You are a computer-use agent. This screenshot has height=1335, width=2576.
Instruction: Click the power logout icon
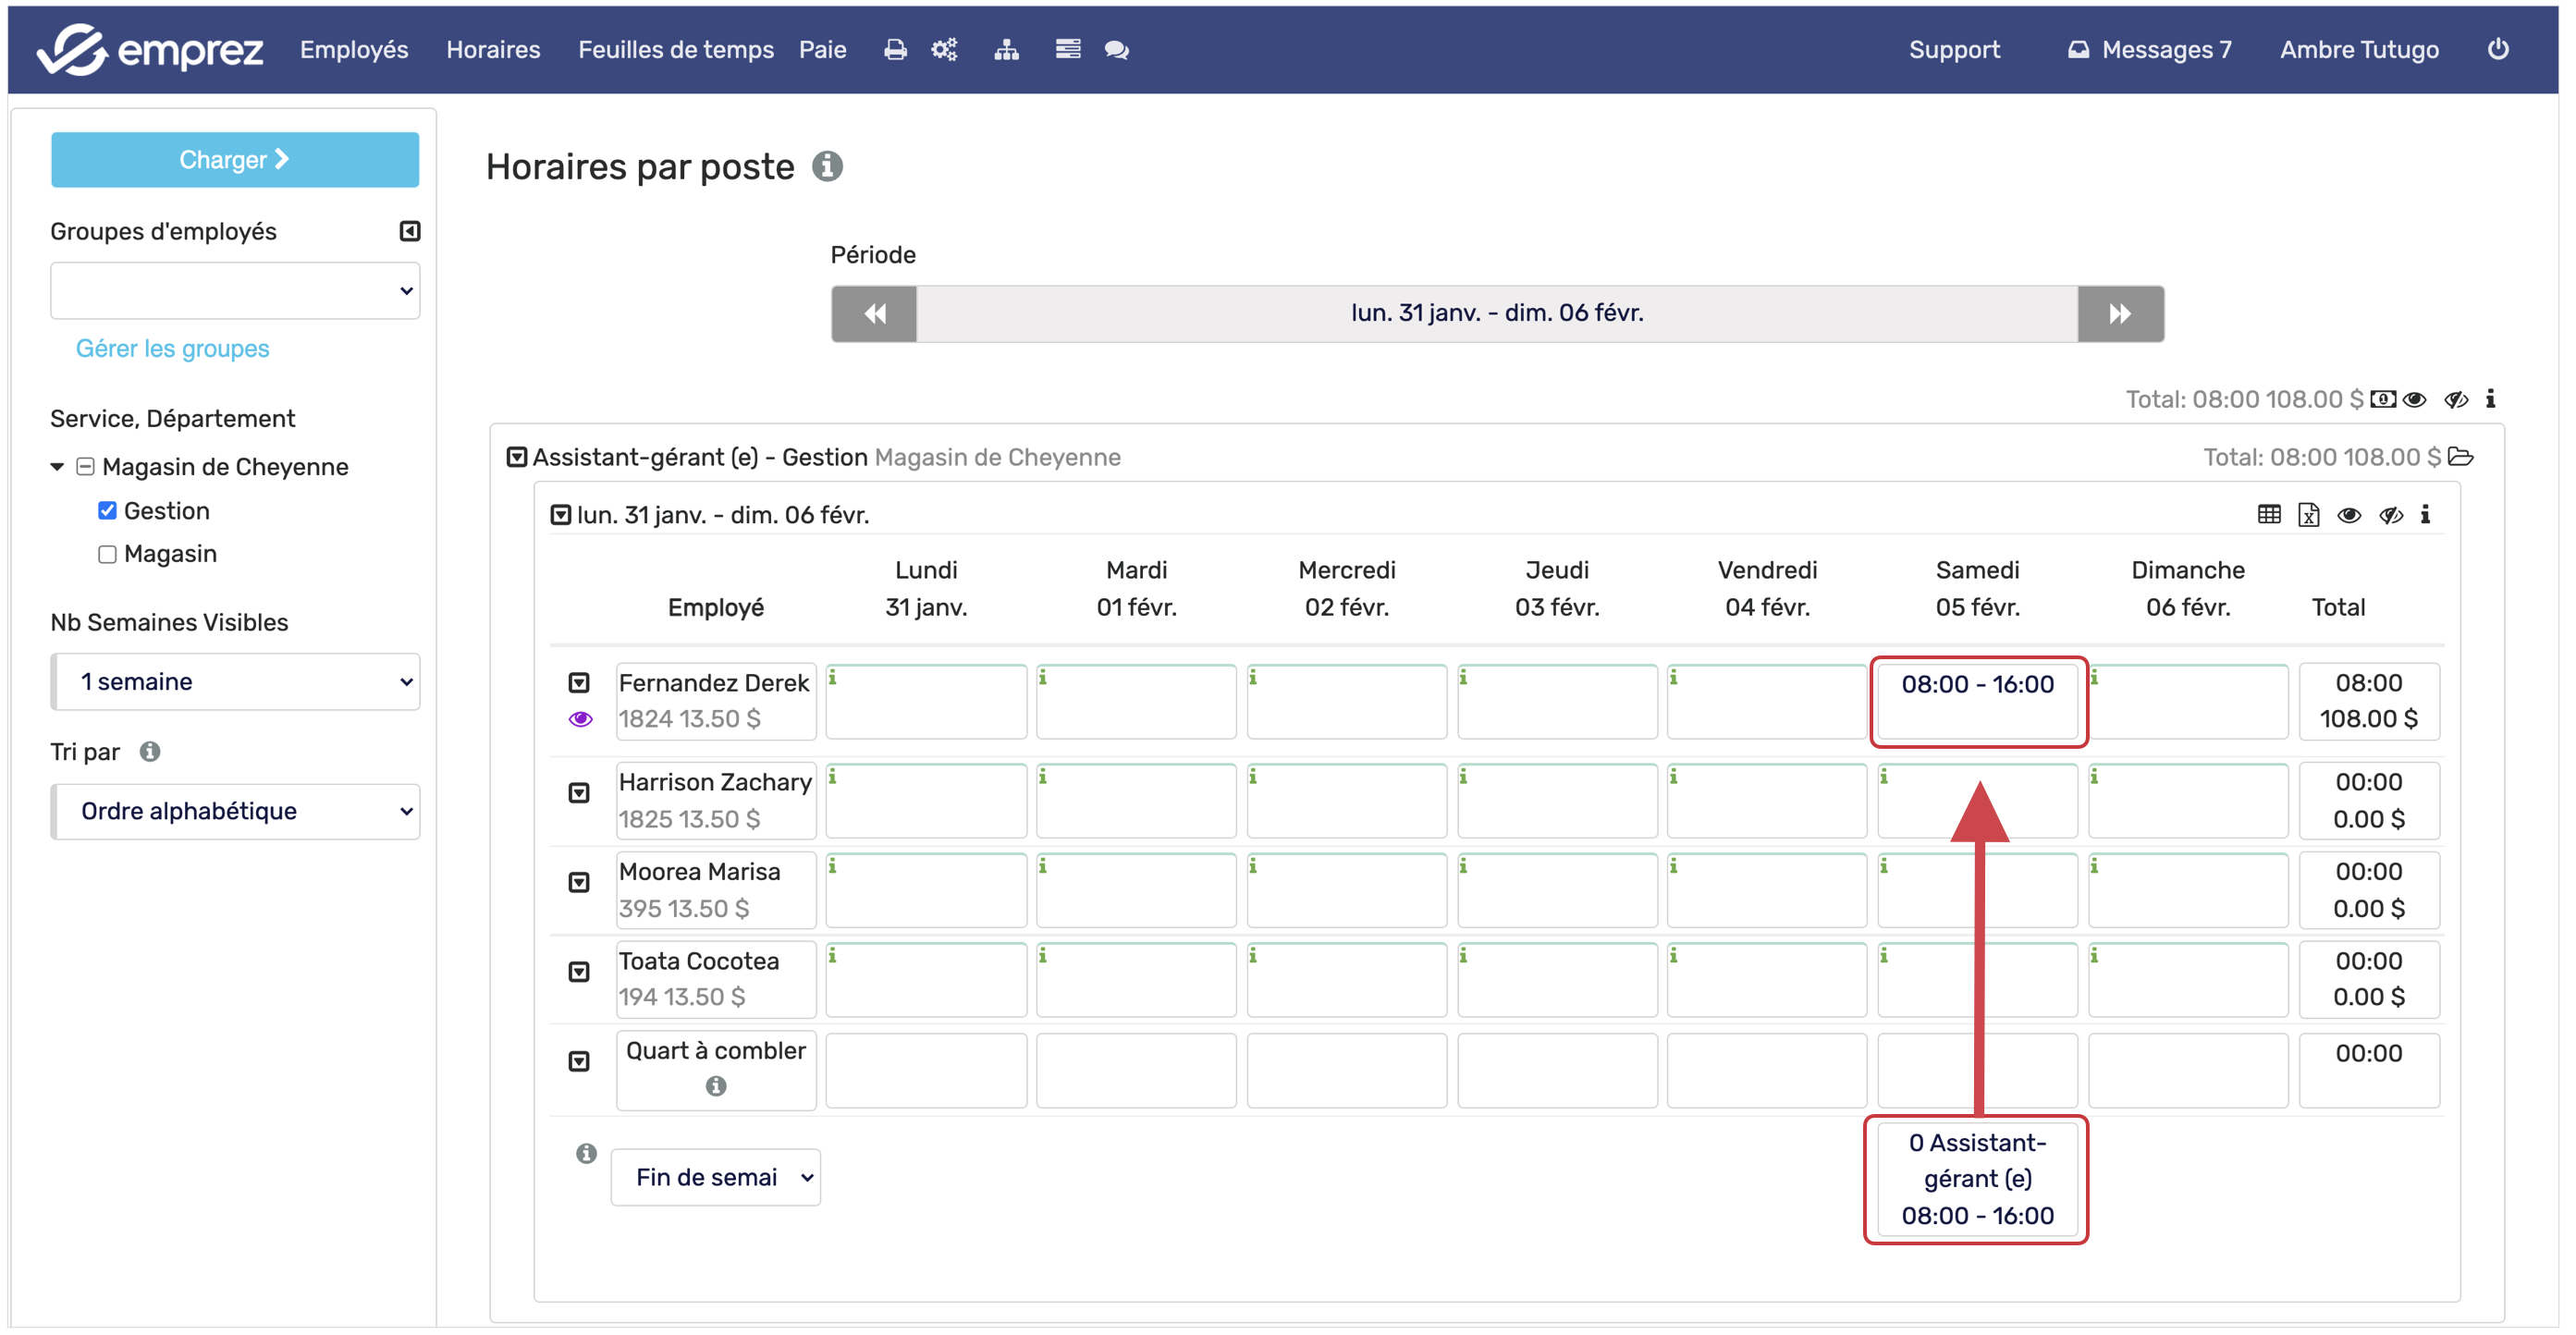point(2497,49)
